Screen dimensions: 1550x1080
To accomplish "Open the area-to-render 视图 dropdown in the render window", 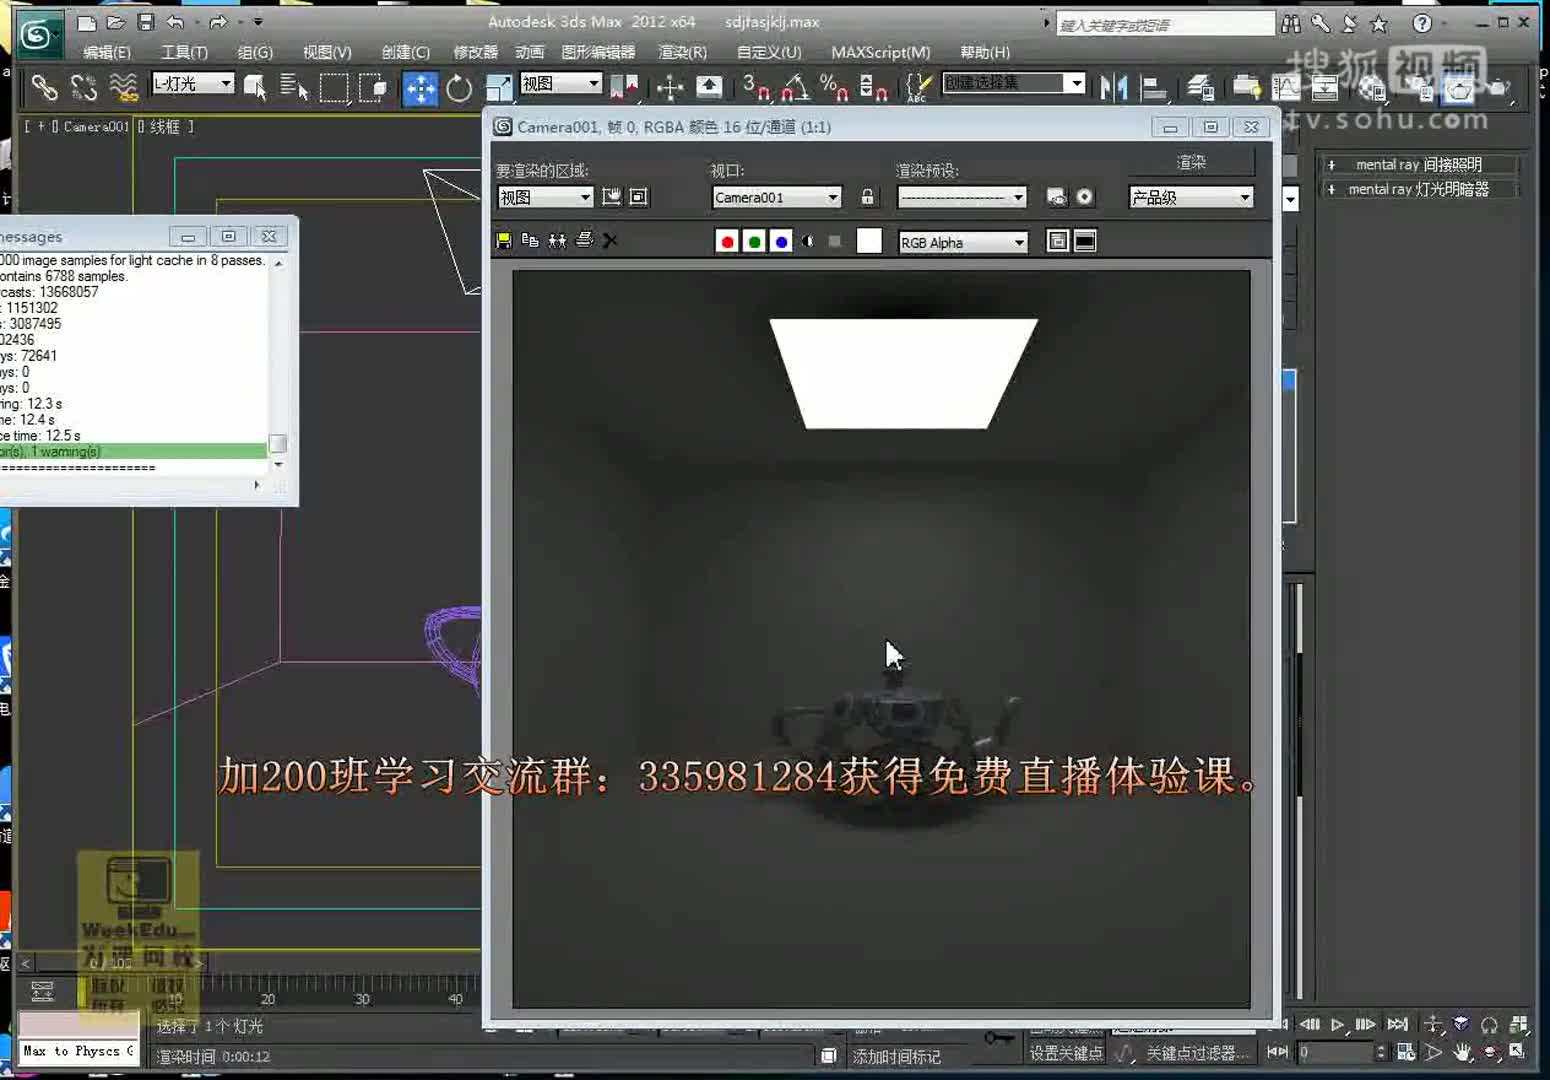I will [545, 197].
